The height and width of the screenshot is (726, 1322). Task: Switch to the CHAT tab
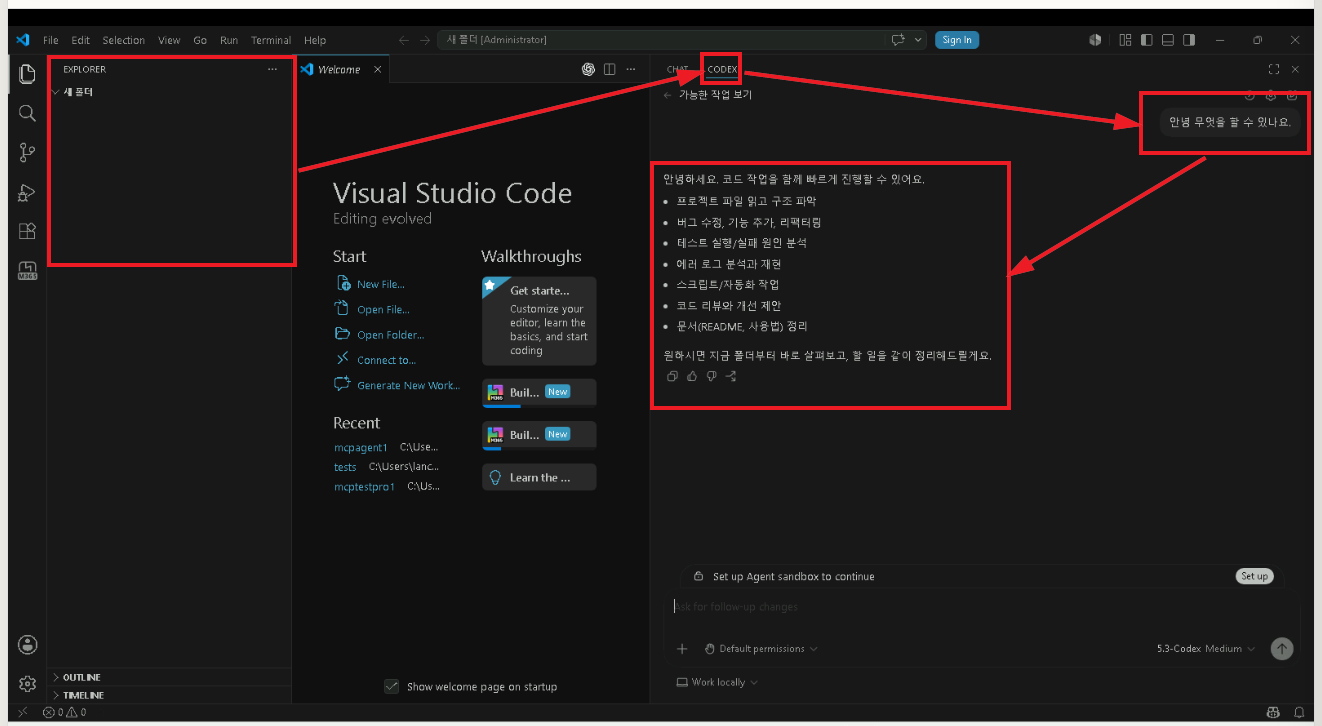677,70
